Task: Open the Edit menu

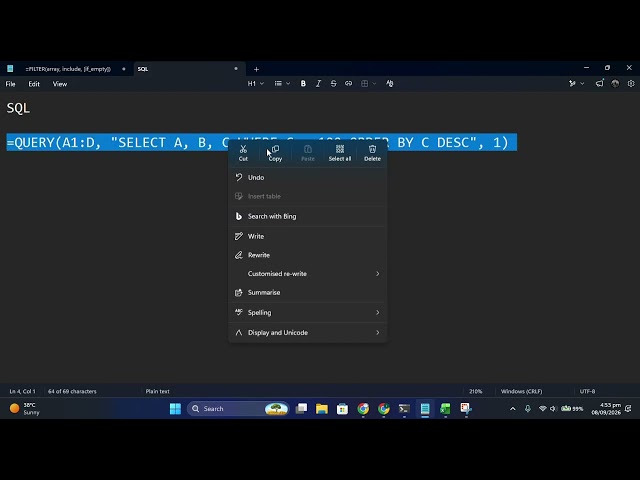Action: [34, 84]
